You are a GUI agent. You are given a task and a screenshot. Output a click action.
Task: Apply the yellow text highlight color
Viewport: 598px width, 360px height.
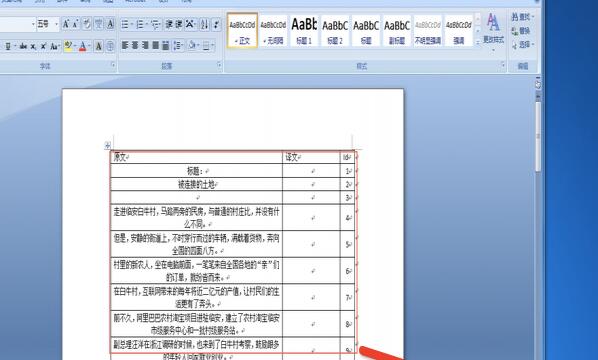[x=68, y=47]
